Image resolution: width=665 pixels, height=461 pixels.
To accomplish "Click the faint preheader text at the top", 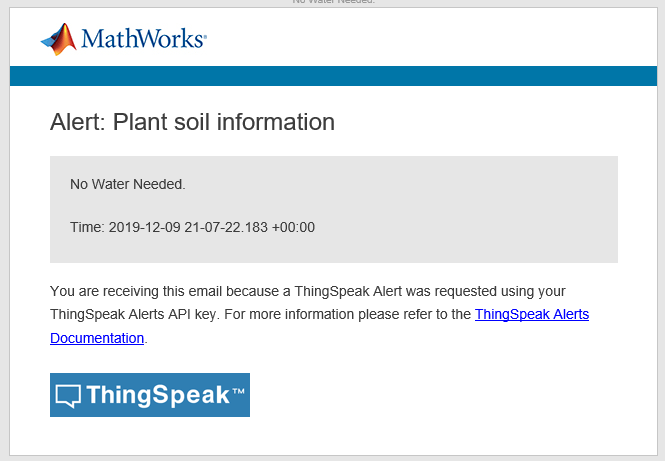I will (x=333, y=2).
